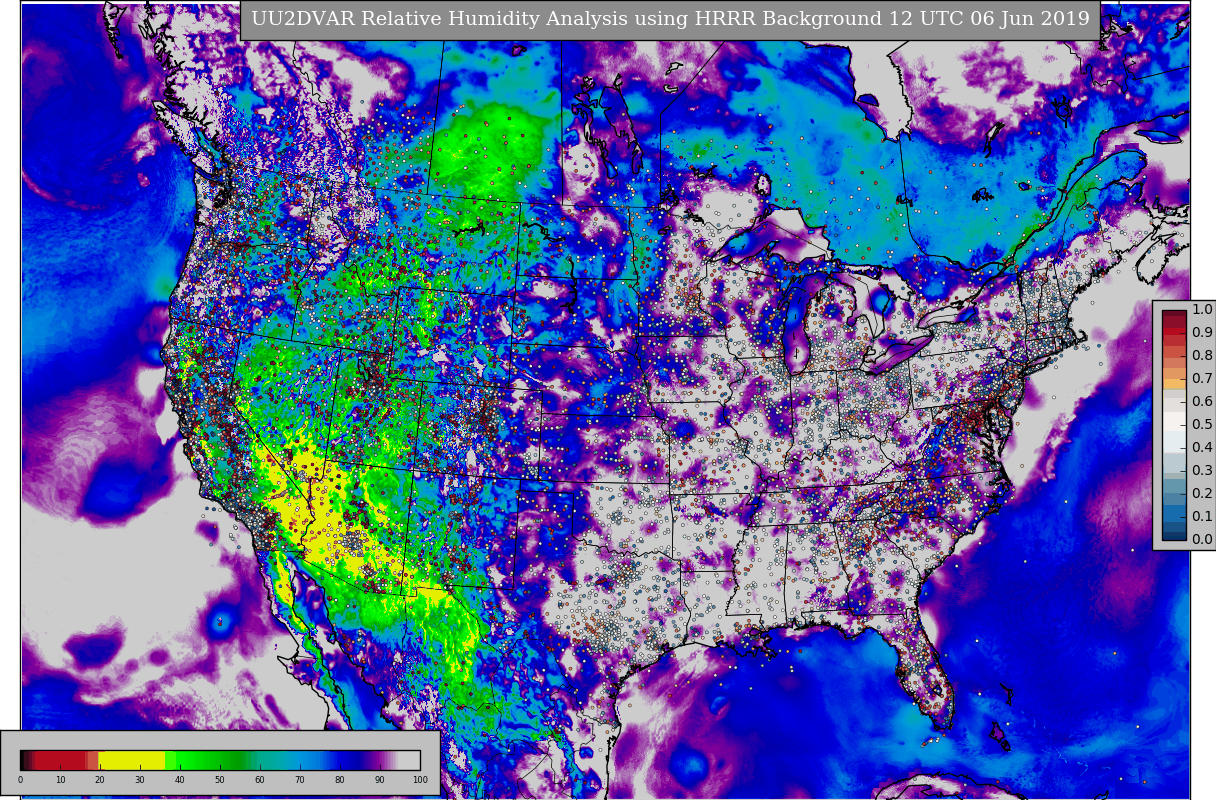The height and width of the screenshot is (800, 1216).
Task: Click the '0.4' label on the right colorbar
Action: (1202, 447)
